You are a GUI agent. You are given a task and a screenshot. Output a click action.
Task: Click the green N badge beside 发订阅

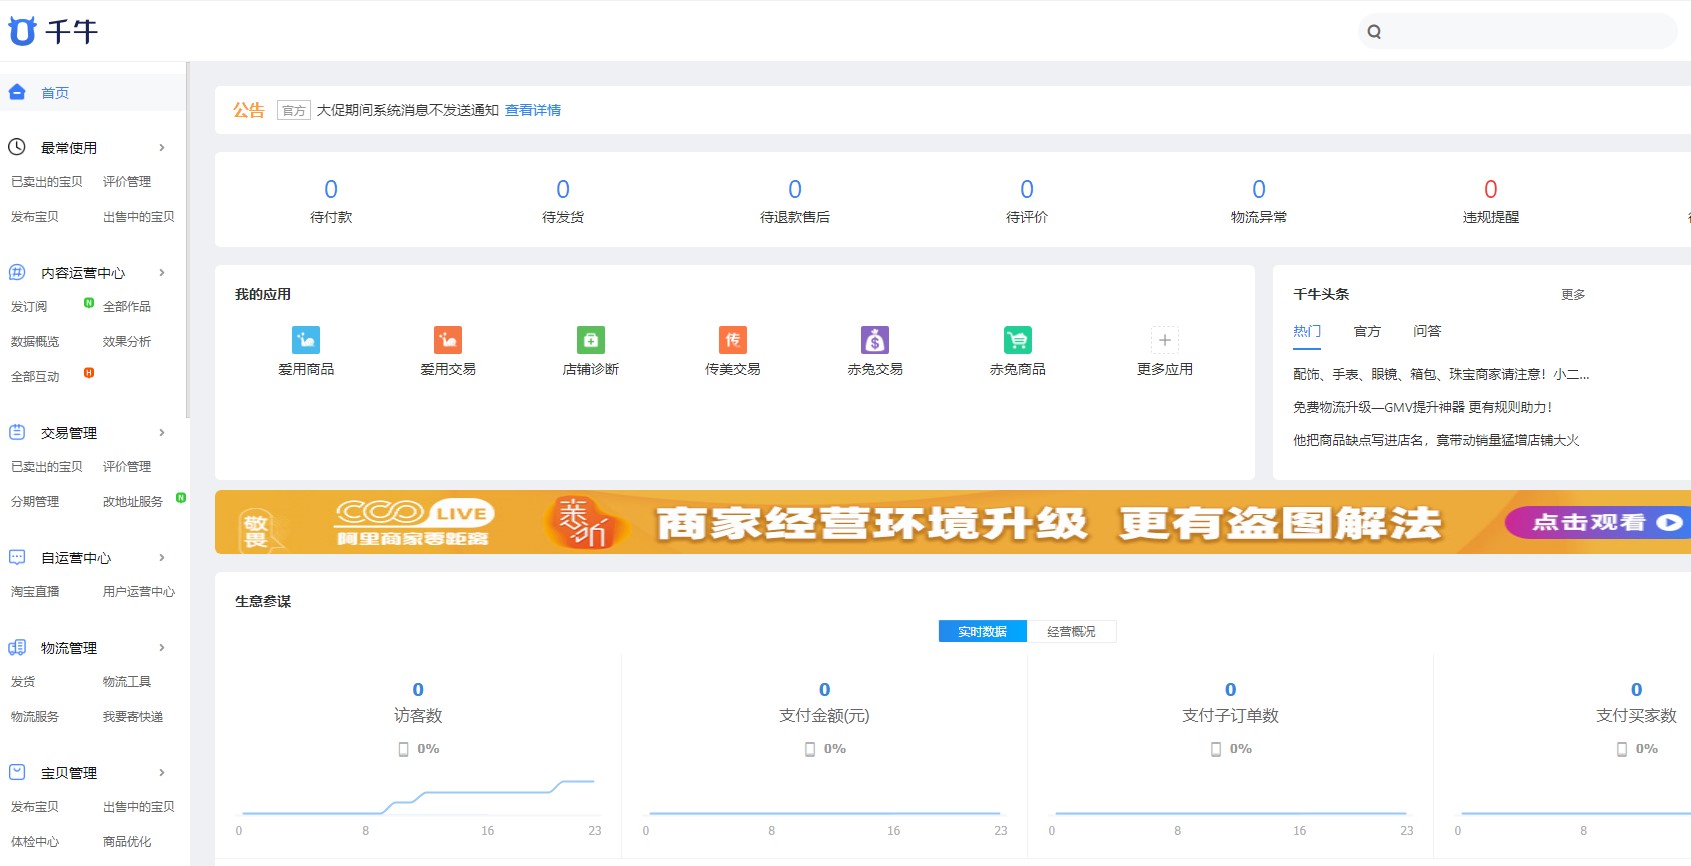click(89, 302)
